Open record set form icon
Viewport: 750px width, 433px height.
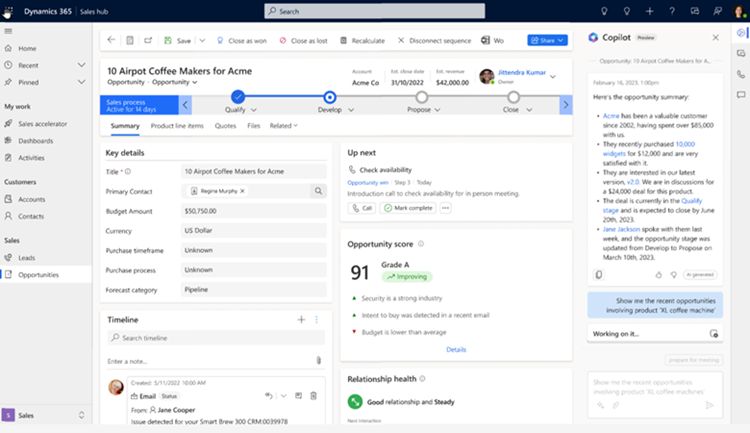130,40
